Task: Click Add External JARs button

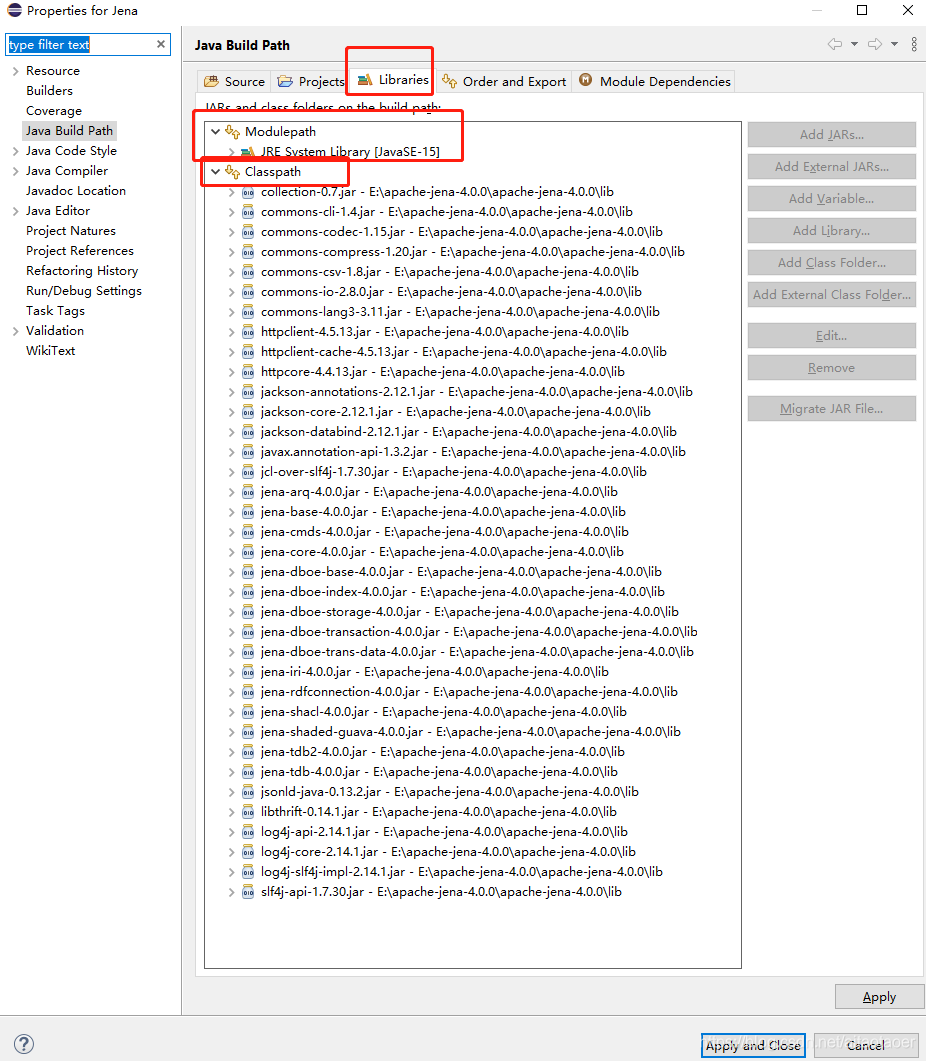Action: [x=831, y=166]
